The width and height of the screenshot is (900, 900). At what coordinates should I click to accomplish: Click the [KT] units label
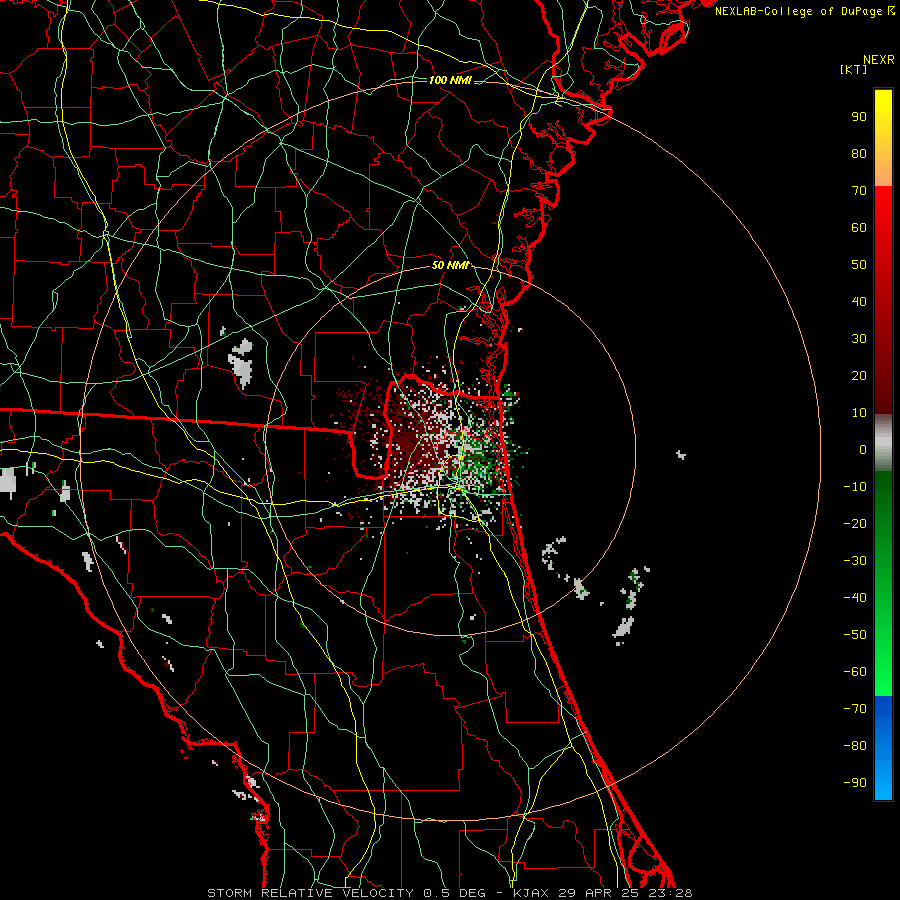[x=853, y=69]
